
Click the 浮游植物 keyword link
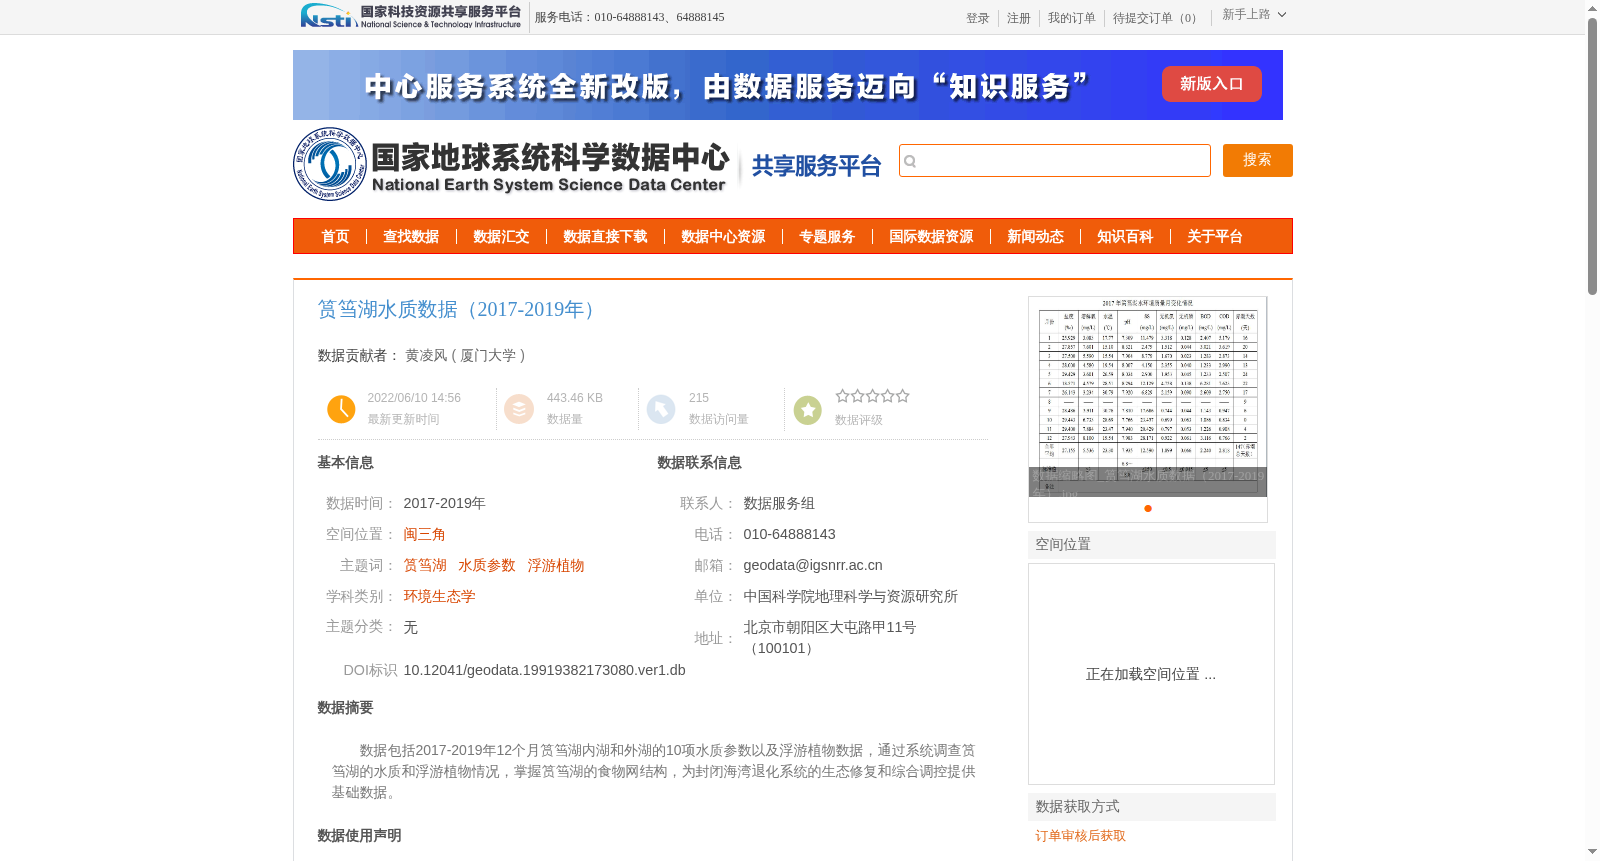pyautogui.click(x=556, y=565)
